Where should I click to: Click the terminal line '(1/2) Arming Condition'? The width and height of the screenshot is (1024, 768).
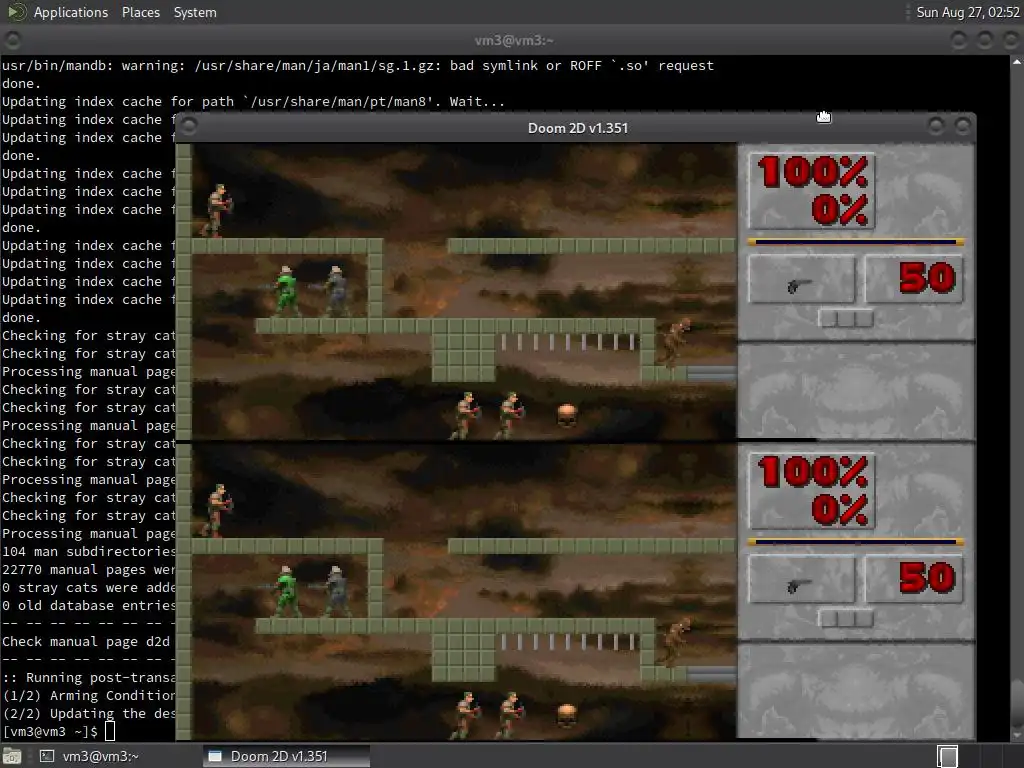(x=89, y=696)
